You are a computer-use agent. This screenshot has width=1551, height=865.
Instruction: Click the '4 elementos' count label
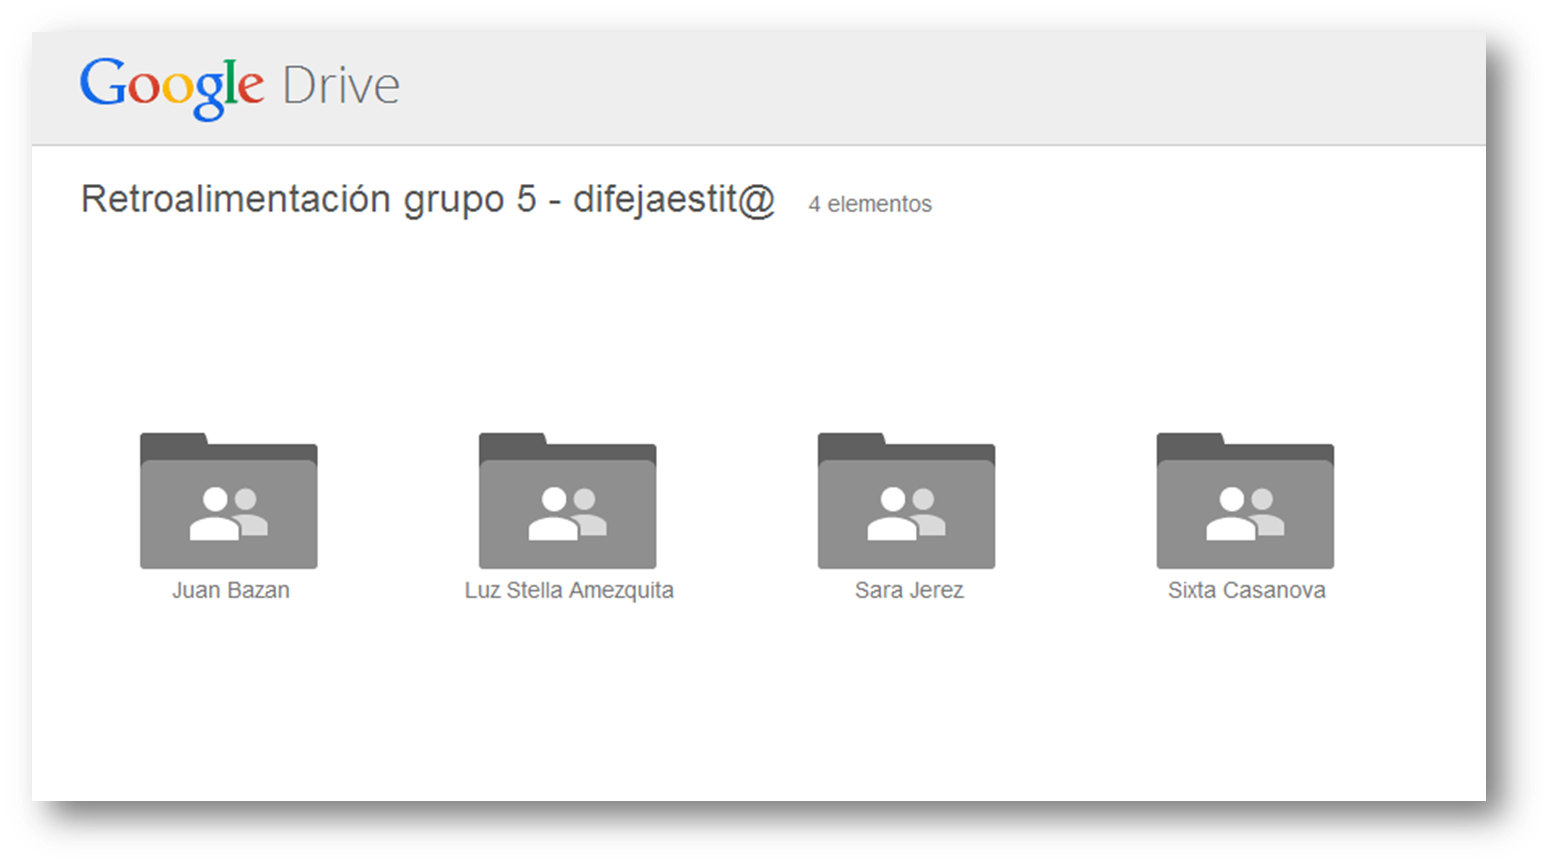(870, 204)
